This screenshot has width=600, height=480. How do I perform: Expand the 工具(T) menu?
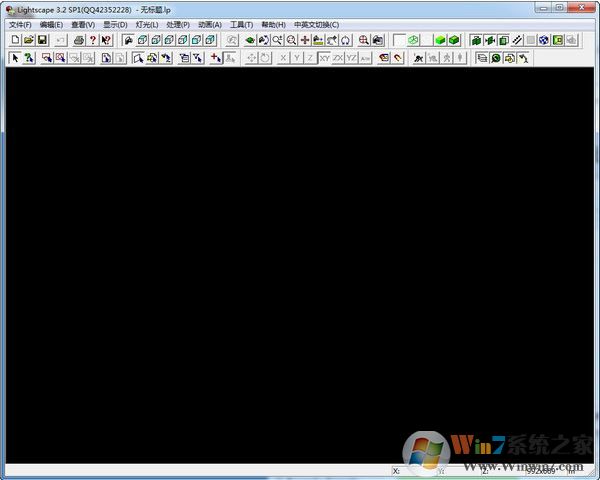(x=241, y=24)
